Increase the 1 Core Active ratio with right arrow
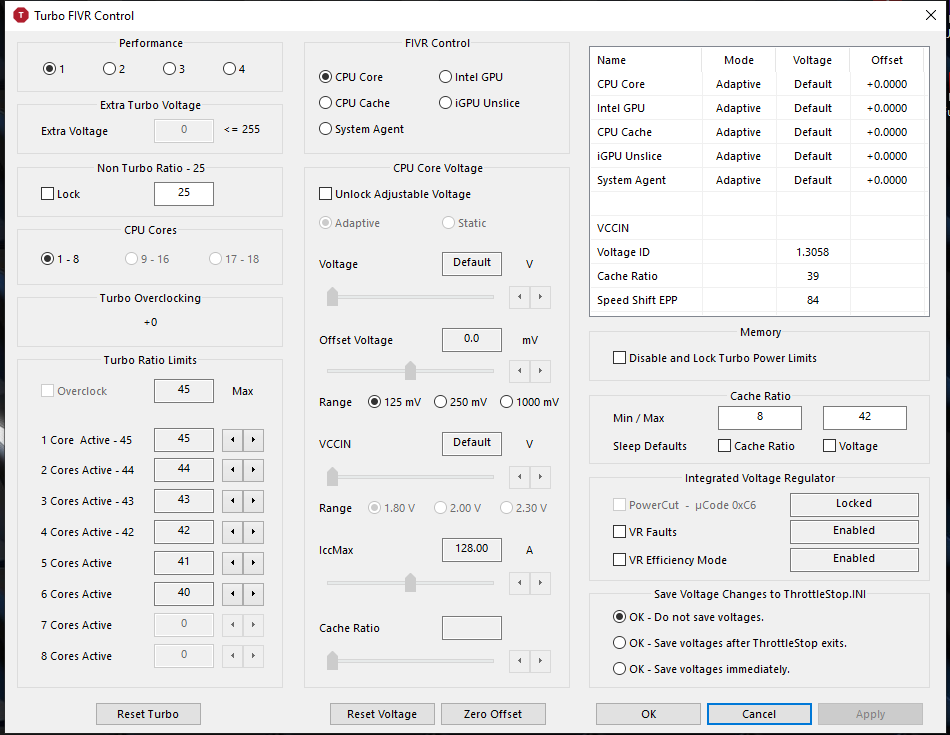This screenshot has width=950, height=735. (x=253, y=440)
